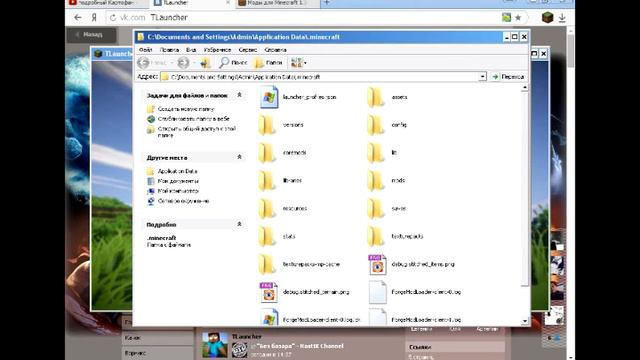Select the coremods folder icon
This screenshot has width=640, height=360.
coord(267,153)
